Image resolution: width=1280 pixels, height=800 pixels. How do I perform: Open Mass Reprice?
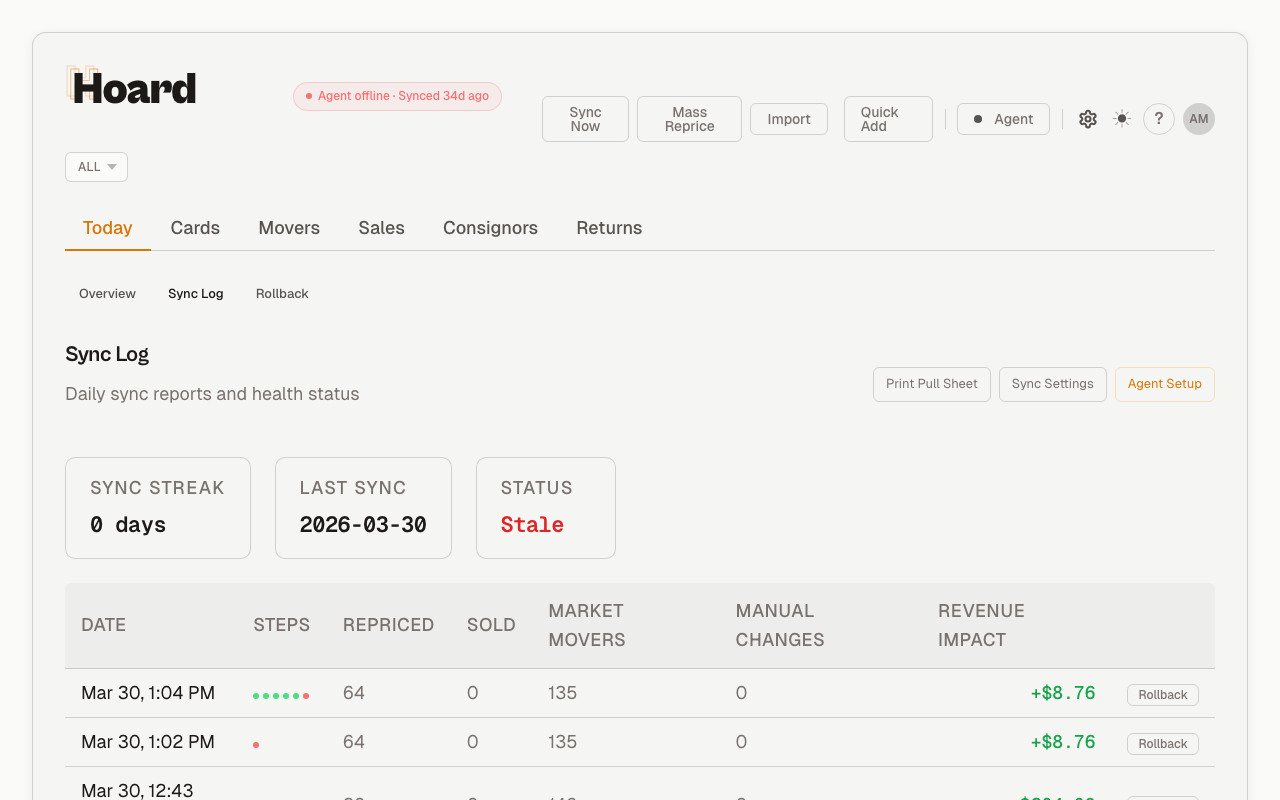pyautogui.click(x=689, y=119)
